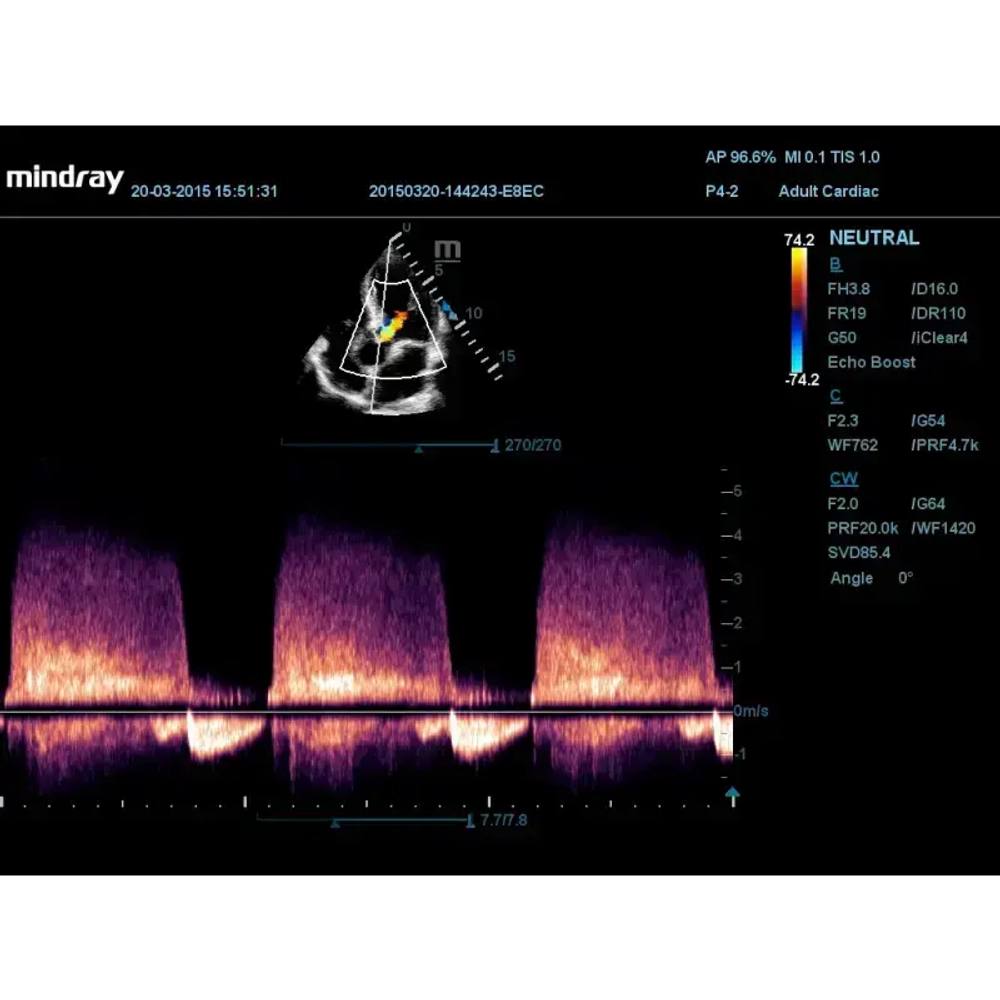Click the spectrum cine triangle near 7.7/7.8
The height and width of the screenshot is (1000, 1000).
(x=335, y=824)
